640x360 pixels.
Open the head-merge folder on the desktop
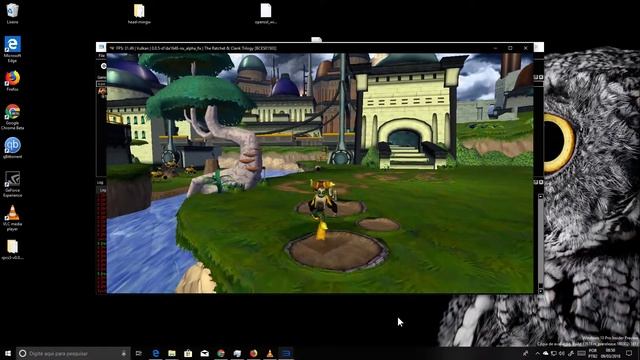click(x=139, y=14)
